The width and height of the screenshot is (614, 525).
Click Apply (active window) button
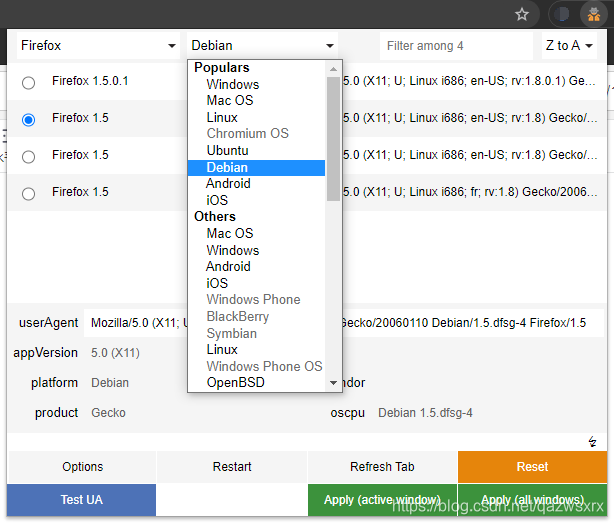coord(382,500)
